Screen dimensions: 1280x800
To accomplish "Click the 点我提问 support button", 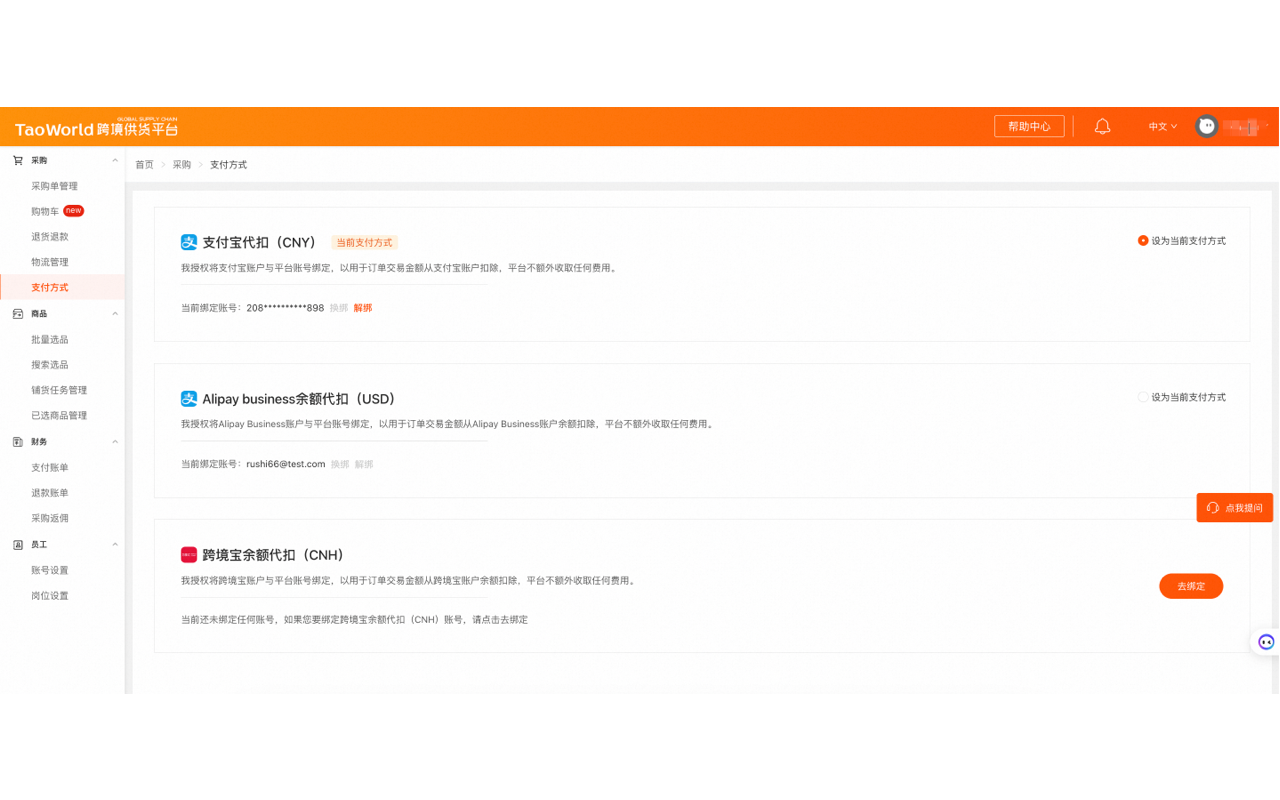I will tap(1235, 508).
